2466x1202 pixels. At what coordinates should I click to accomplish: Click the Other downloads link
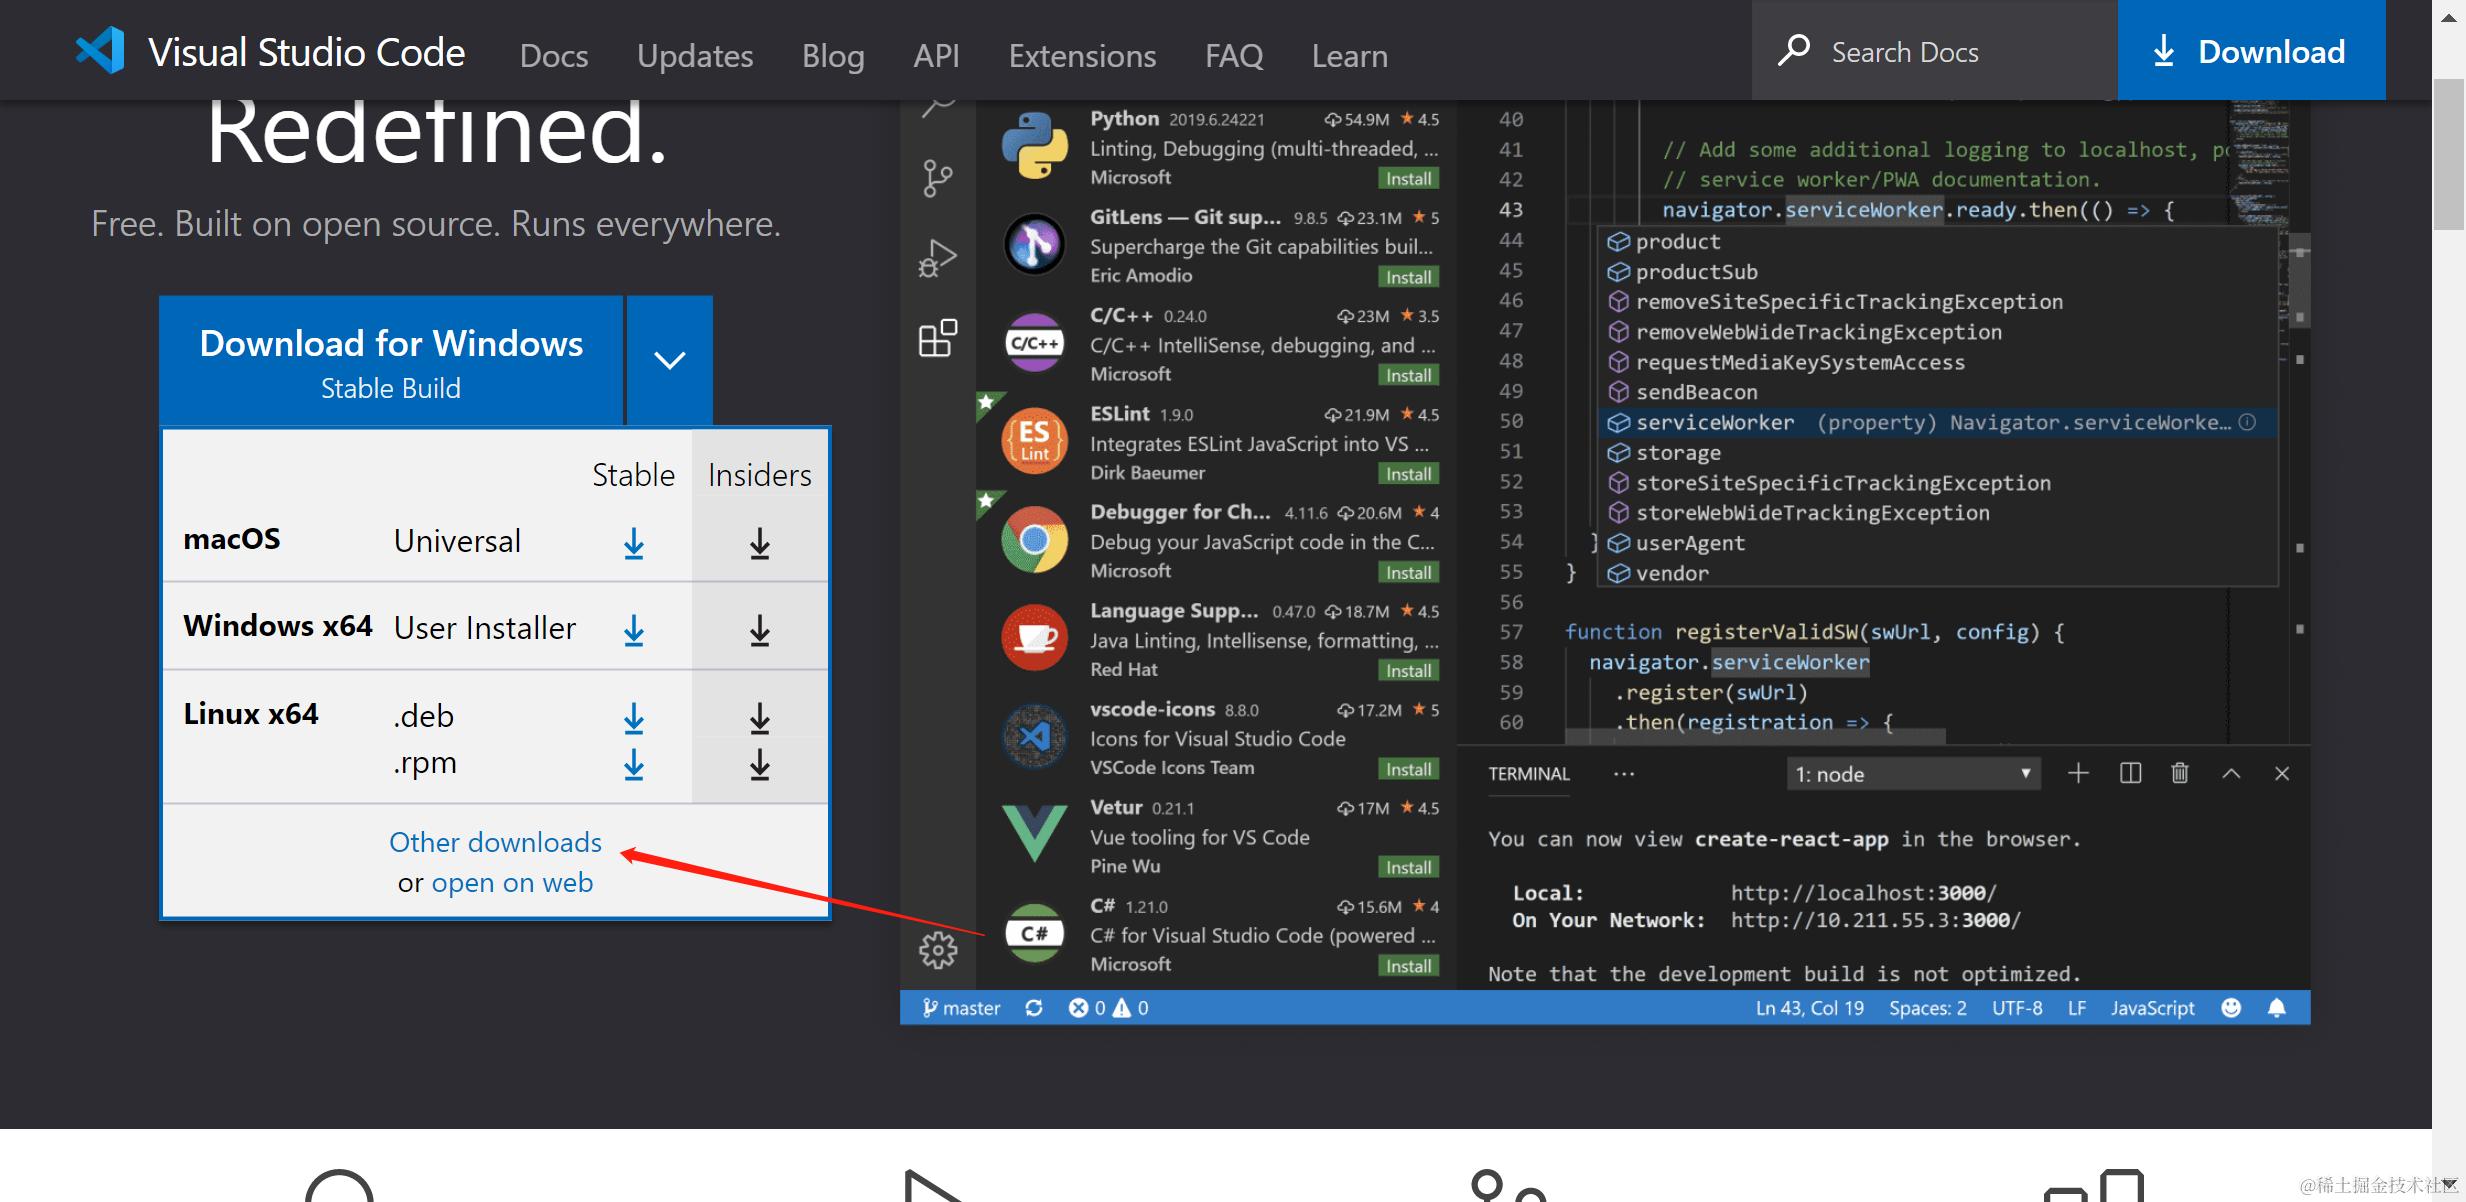tap(495, 842)
